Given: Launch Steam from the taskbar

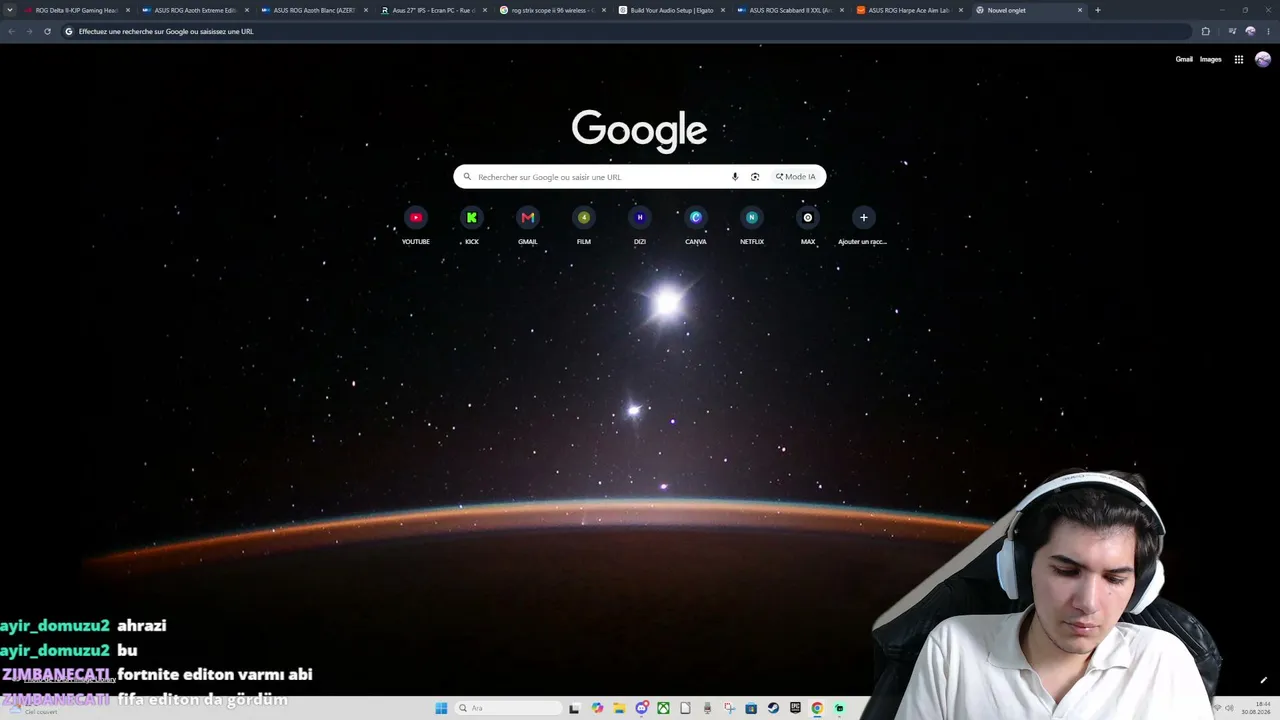Looking at the screenshot, I should [x=773, y=708].
